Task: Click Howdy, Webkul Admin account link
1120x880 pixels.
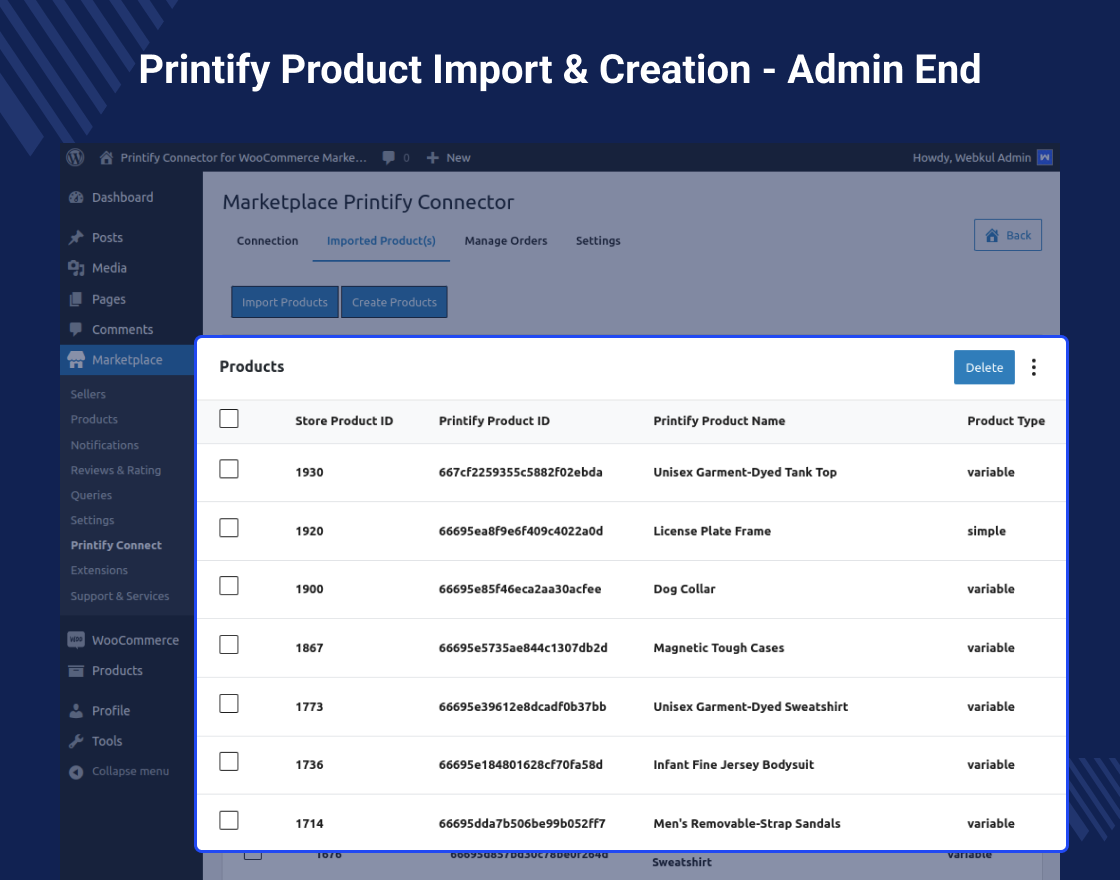Action: (x=971, y=158)
